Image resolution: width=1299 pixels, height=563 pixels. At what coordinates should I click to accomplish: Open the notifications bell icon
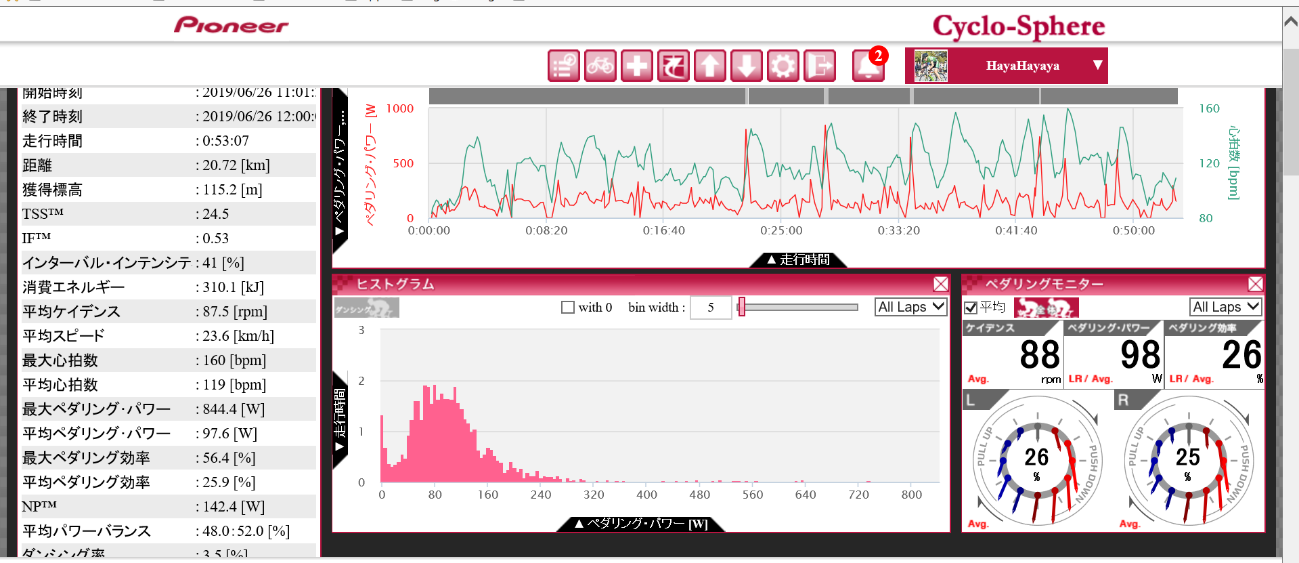tap(866, 66)
